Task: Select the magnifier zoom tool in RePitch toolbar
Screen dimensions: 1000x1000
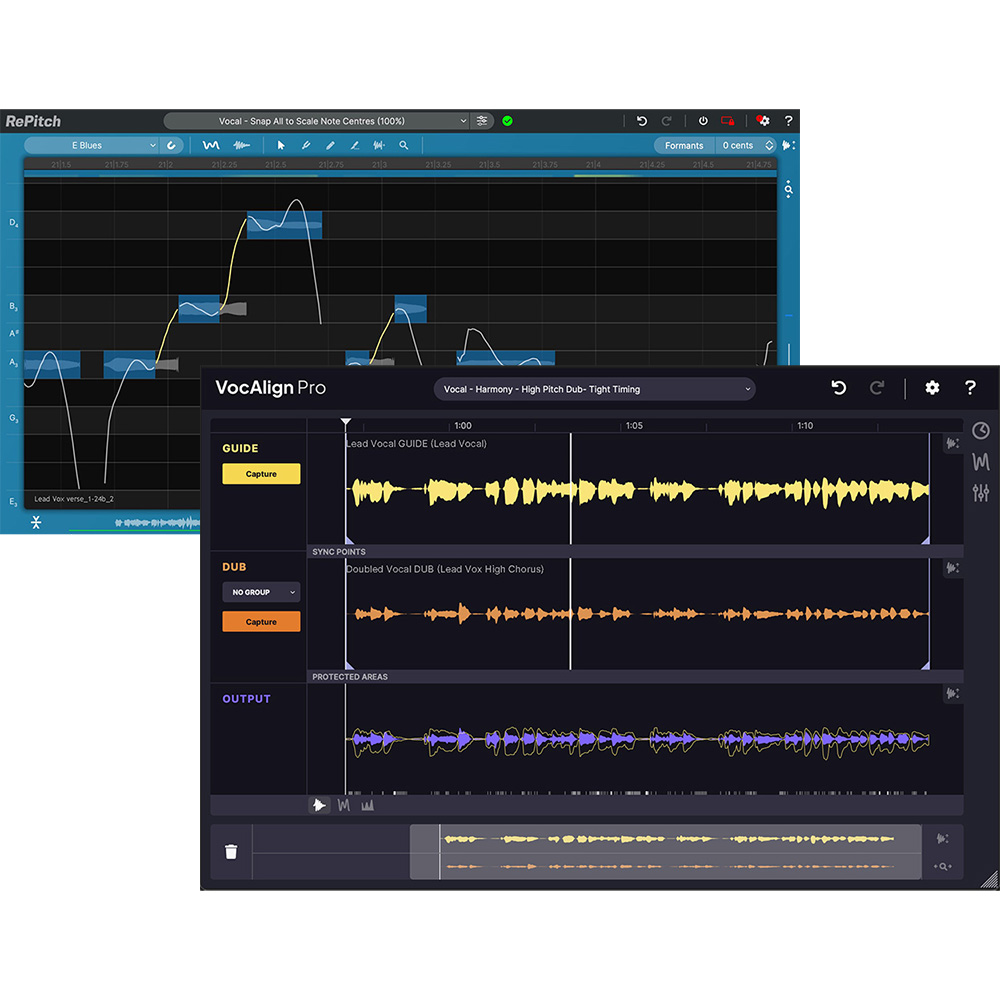Action: pos(404,145)
